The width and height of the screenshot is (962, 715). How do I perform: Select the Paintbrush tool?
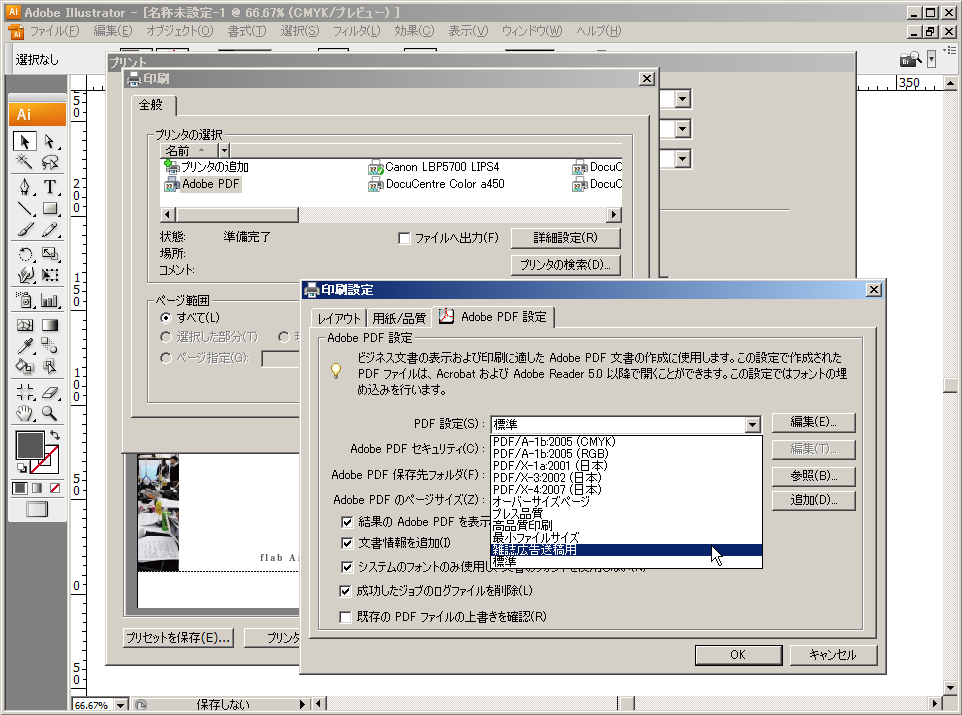coord(25,230)
